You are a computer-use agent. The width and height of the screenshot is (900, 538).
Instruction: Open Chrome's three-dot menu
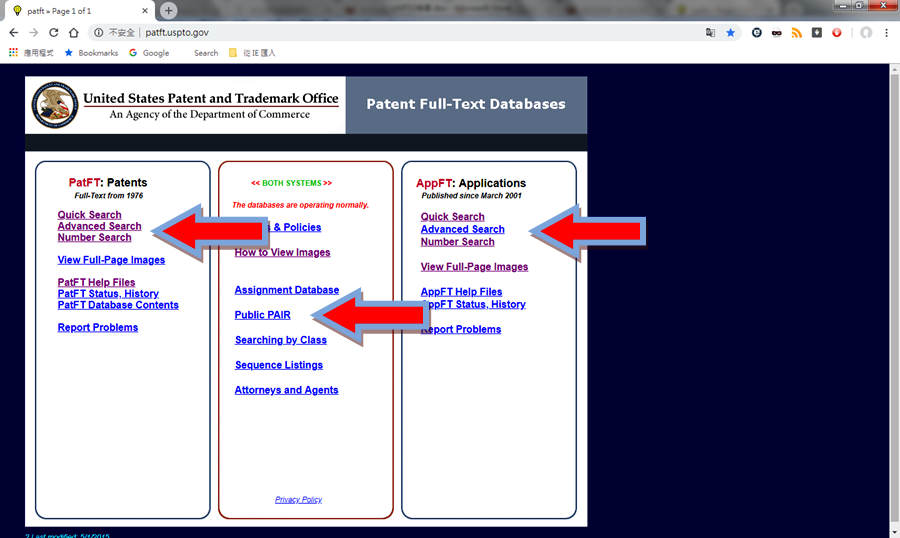click(x=886, y=33)
